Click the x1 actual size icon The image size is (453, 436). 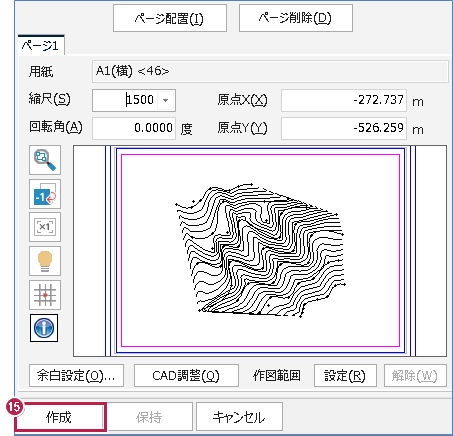[x=45, y=227]
